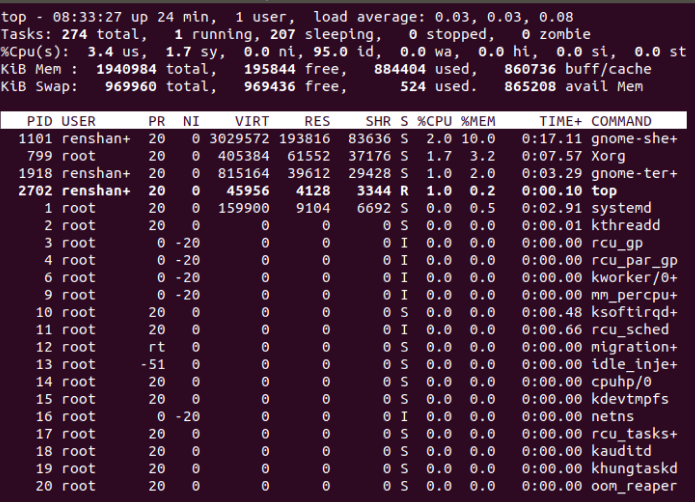Click the 274 total tasks count

[x=74, y=34]
